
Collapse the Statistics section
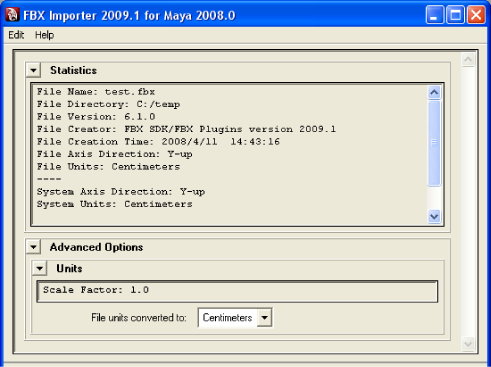click(x=33, y=70)
